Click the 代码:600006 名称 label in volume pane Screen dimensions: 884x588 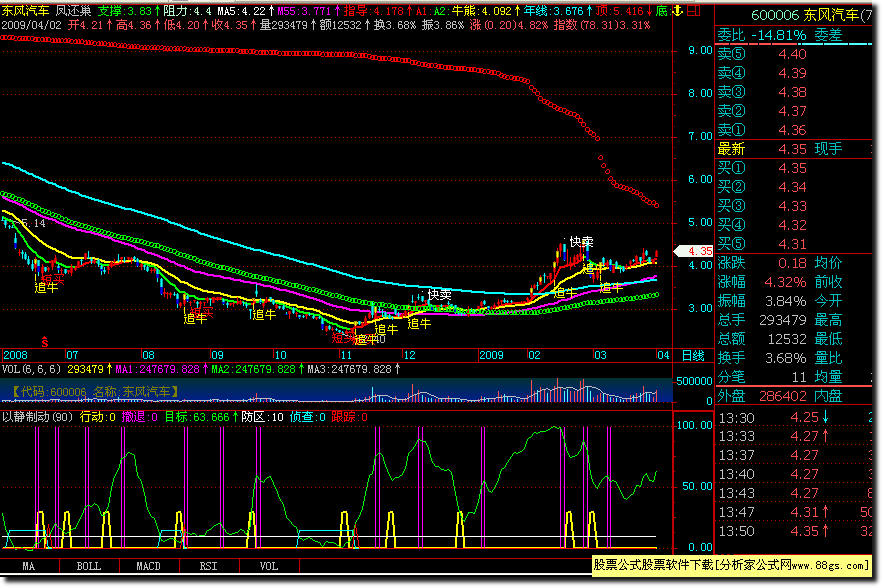[x=96, y=392]
